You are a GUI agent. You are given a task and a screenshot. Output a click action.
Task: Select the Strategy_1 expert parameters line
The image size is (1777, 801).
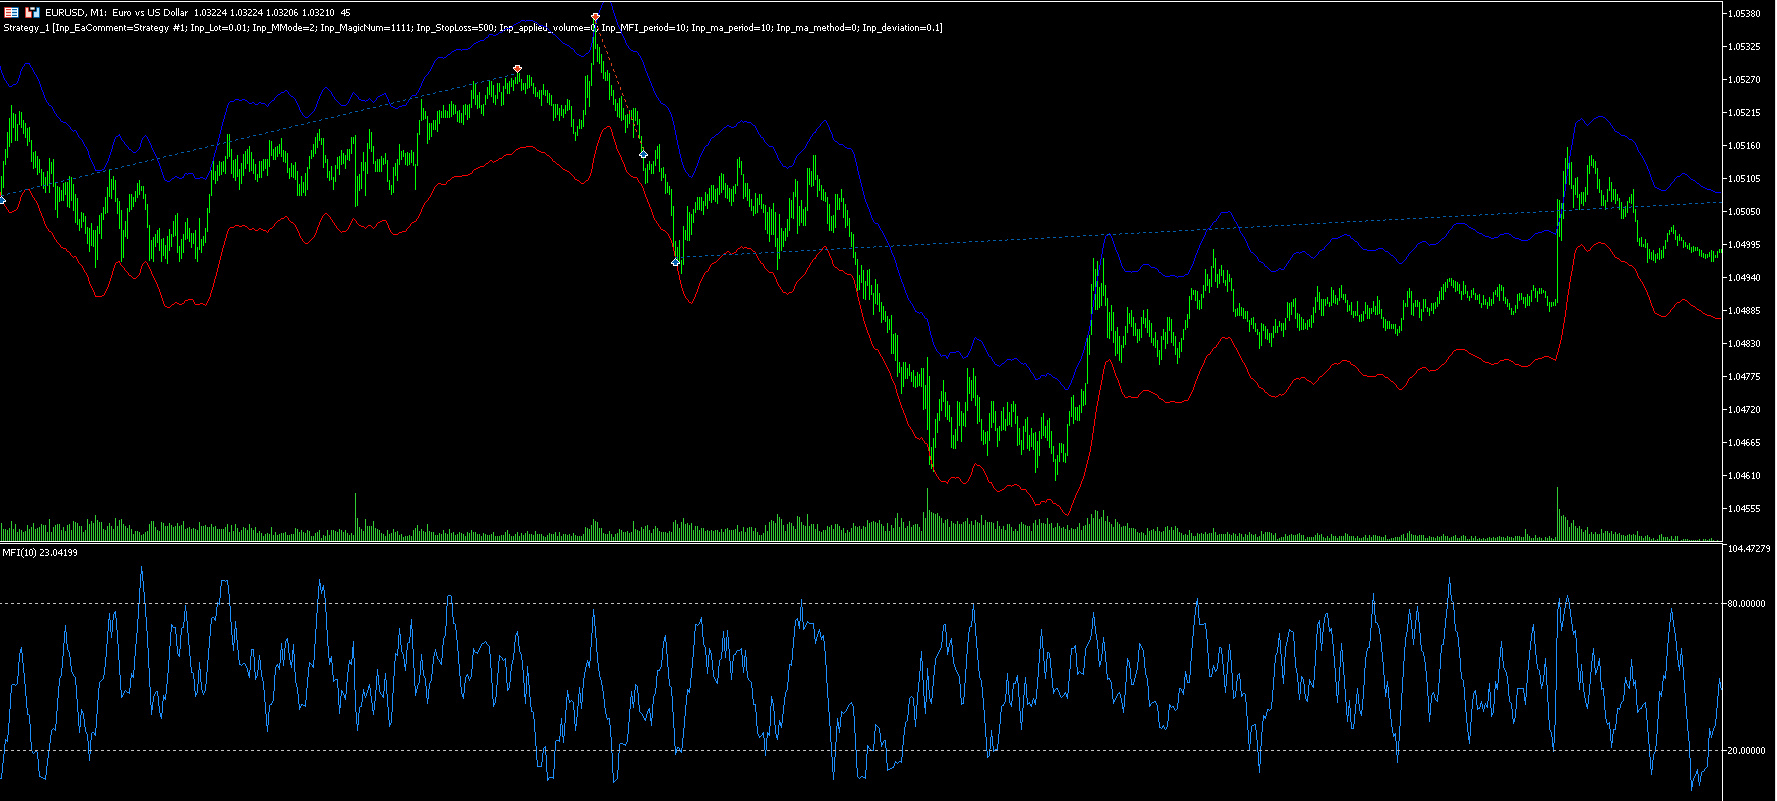click(x=473, y=28)
